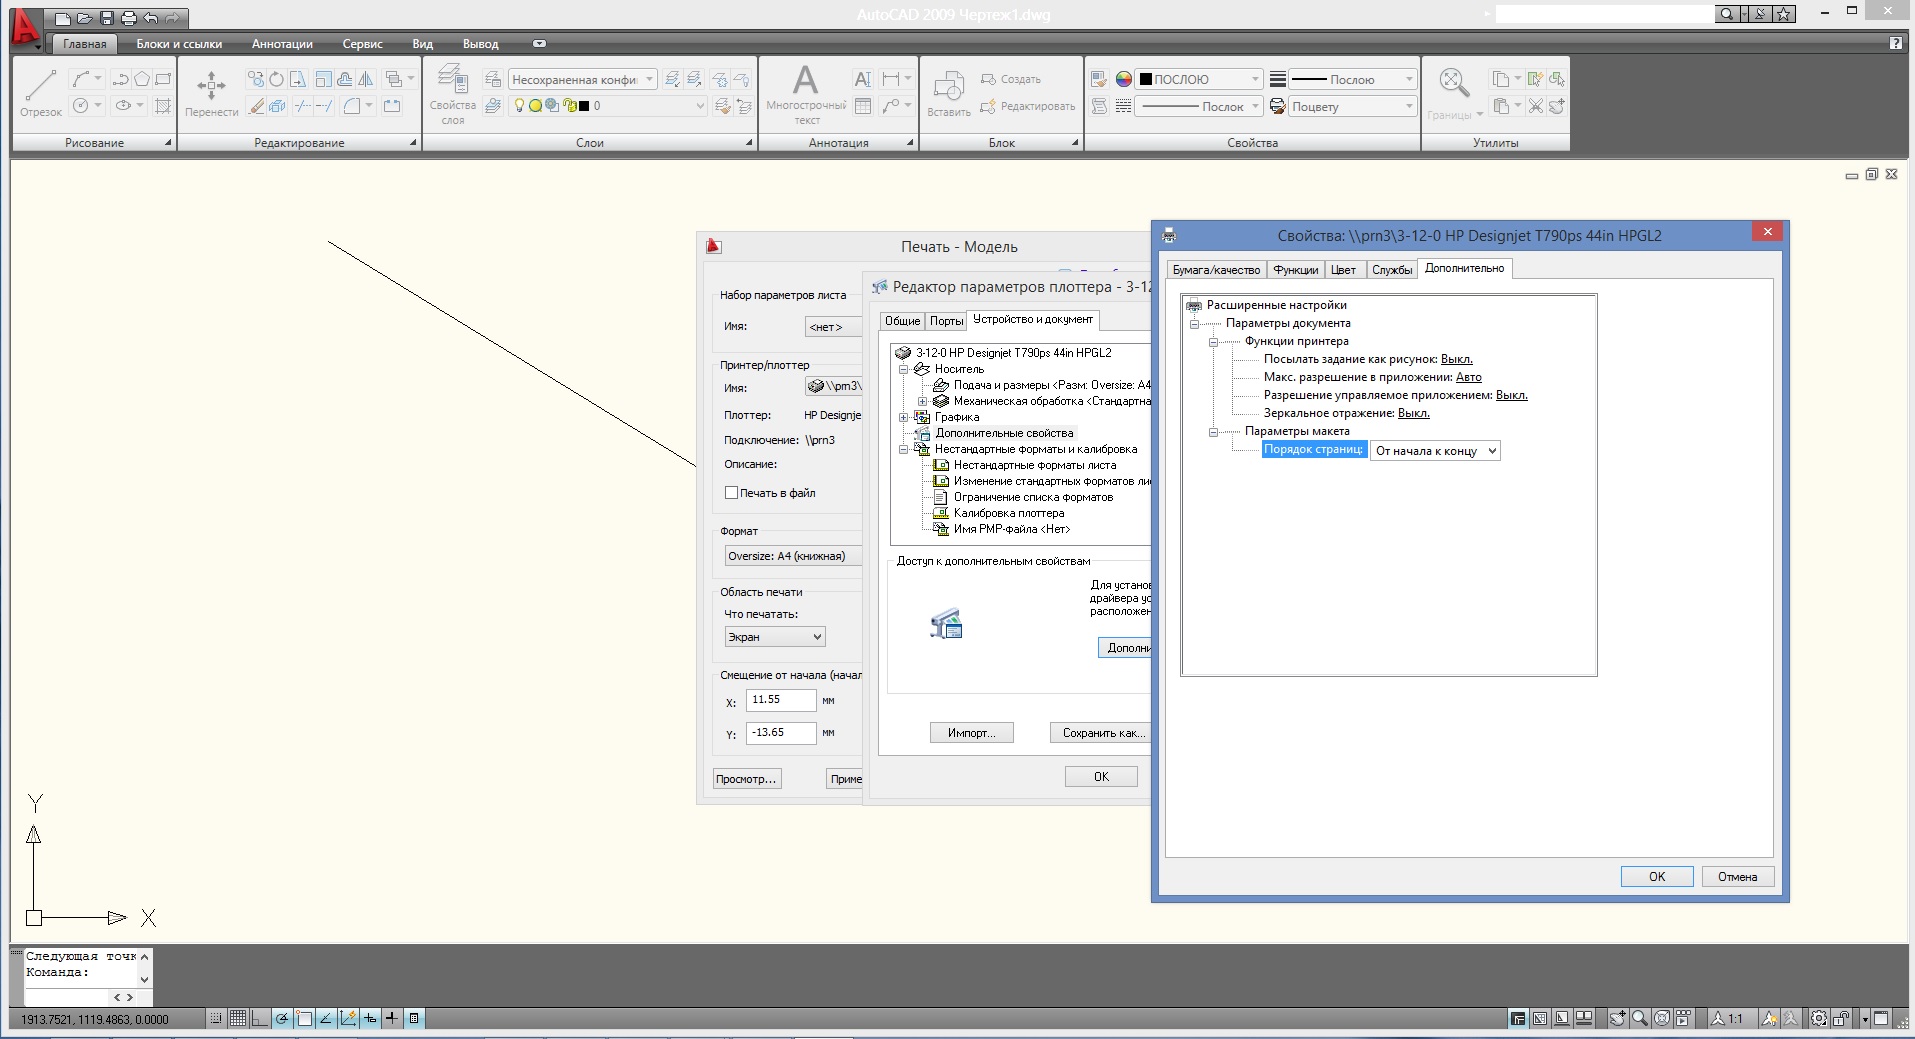Select Дополнительные свойства tree item
Image resolution: width=1915 pixels, height=1039 pixels.
point(1004,433)
